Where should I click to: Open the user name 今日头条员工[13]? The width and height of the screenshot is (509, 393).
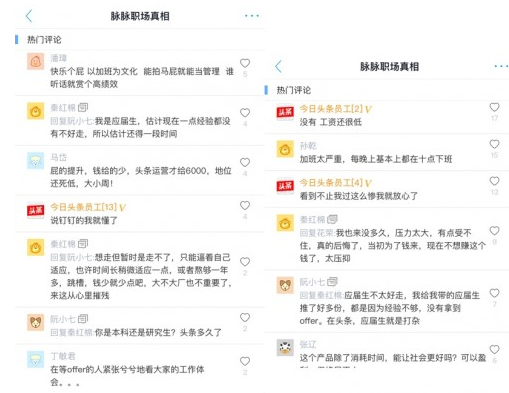click(83, 207)
